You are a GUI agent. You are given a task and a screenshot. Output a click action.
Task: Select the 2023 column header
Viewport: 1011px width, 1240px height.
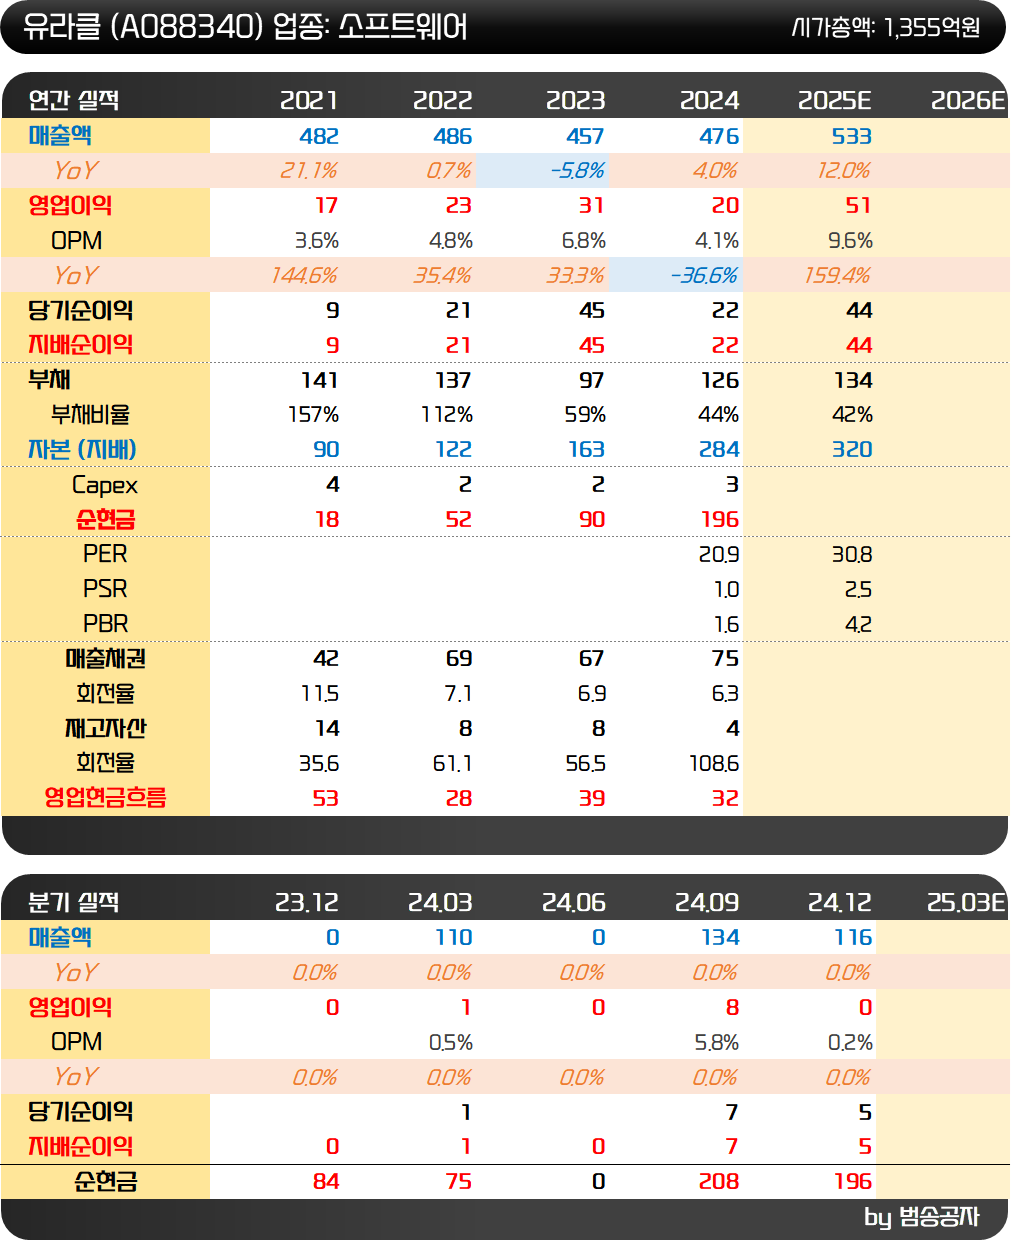coord(575,100)
